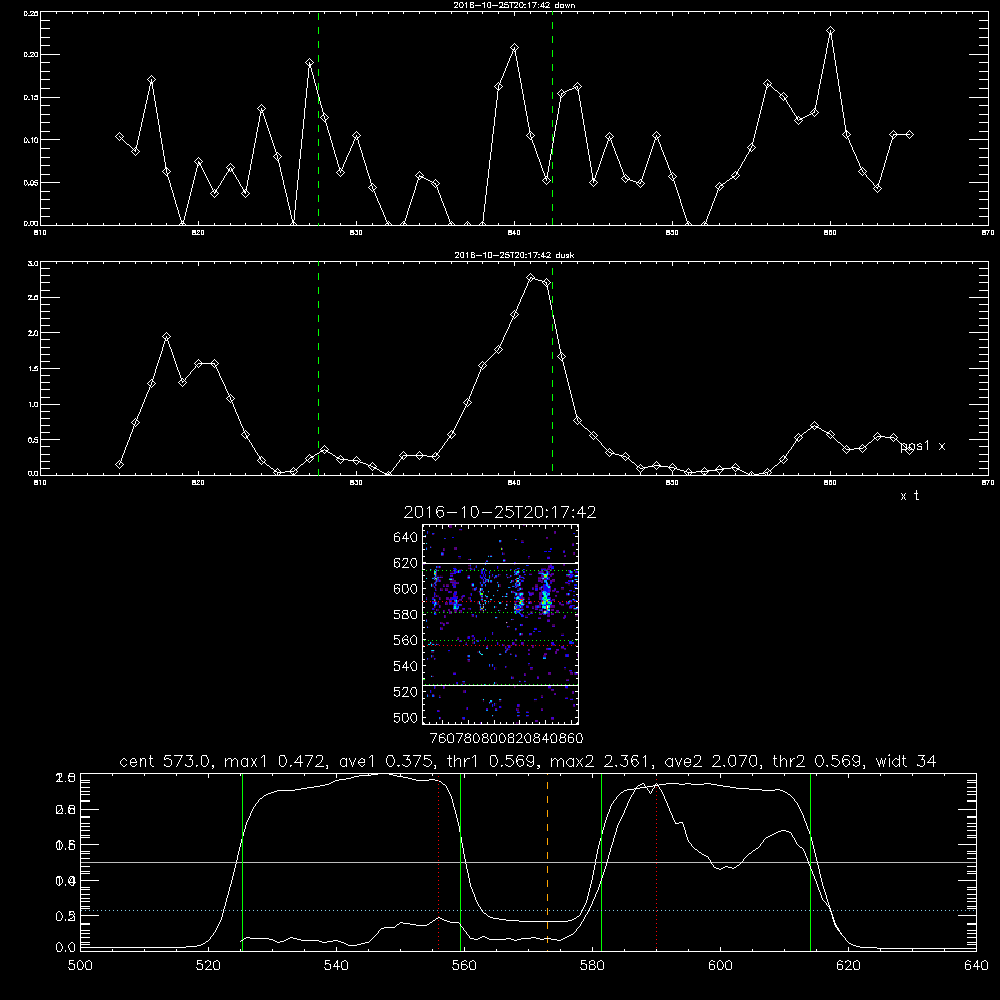Click the dusk plot y-axis label 1.0
Image resolution: width=1000 pixels, height=1000 pixels.
[33, 404]
